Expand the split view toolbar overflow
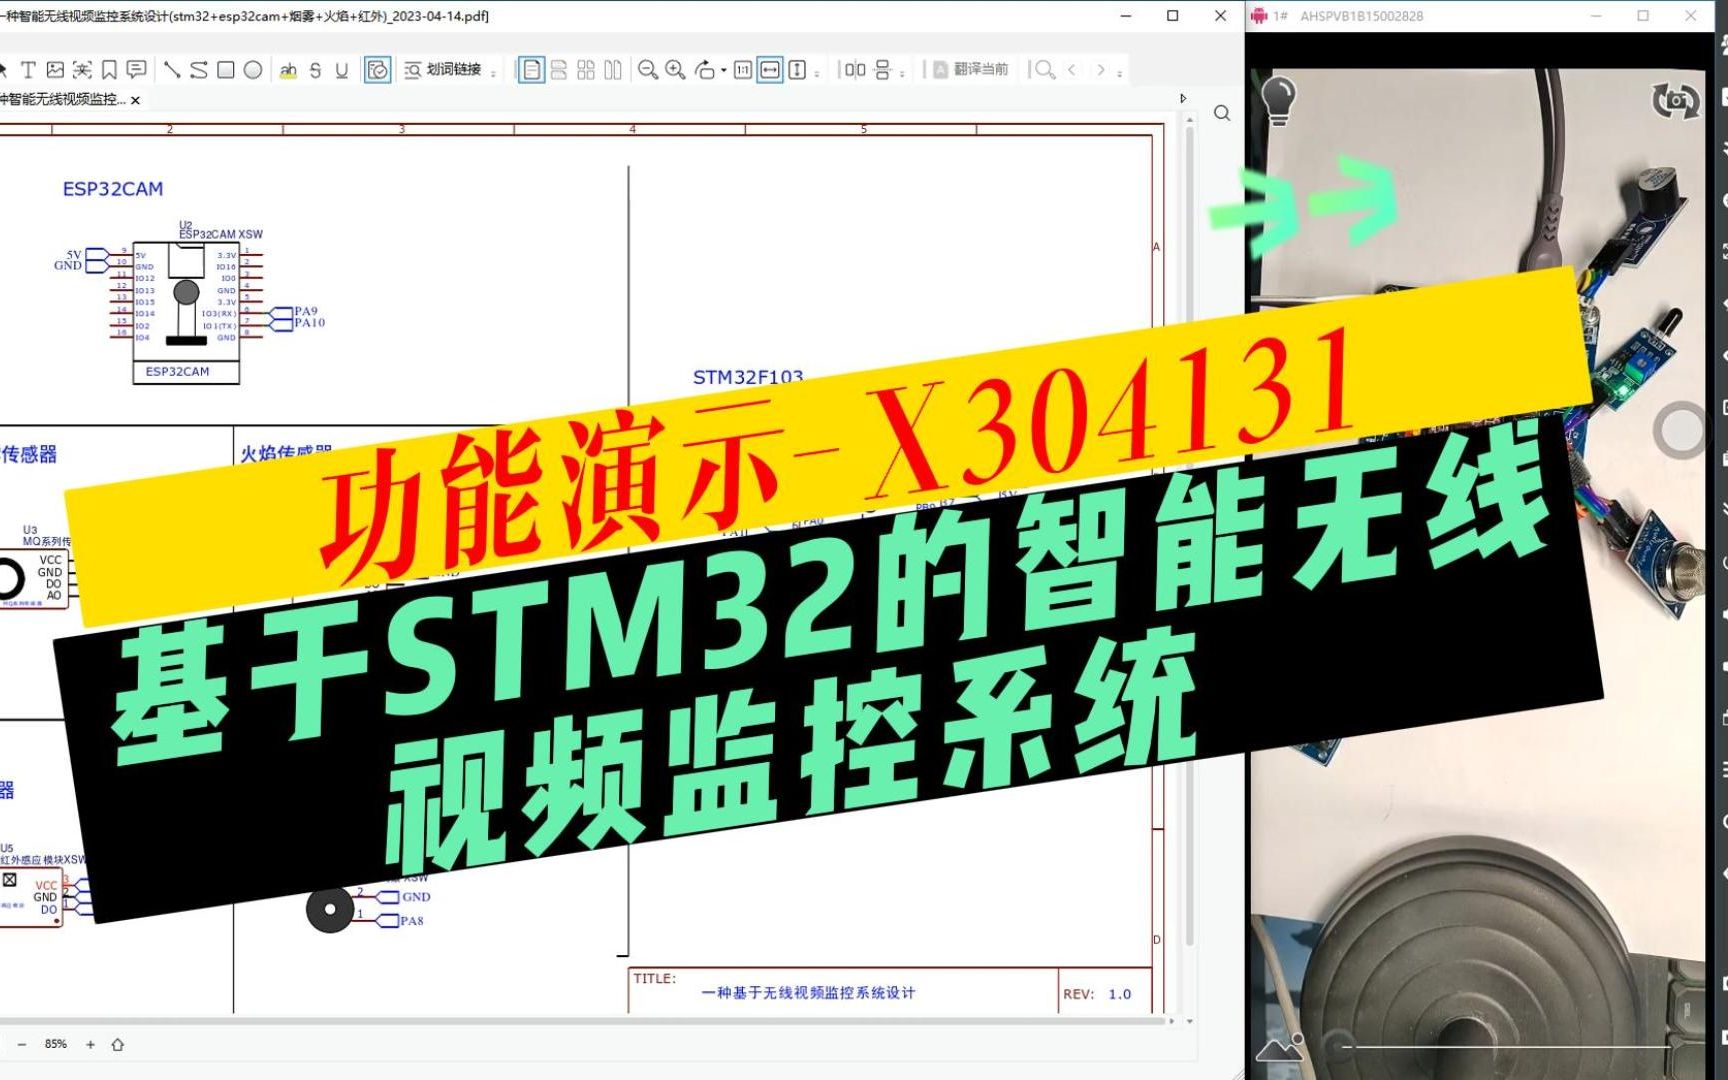Image resolution: width=1728 pixels, height=1080 pixels. point(903,72)
